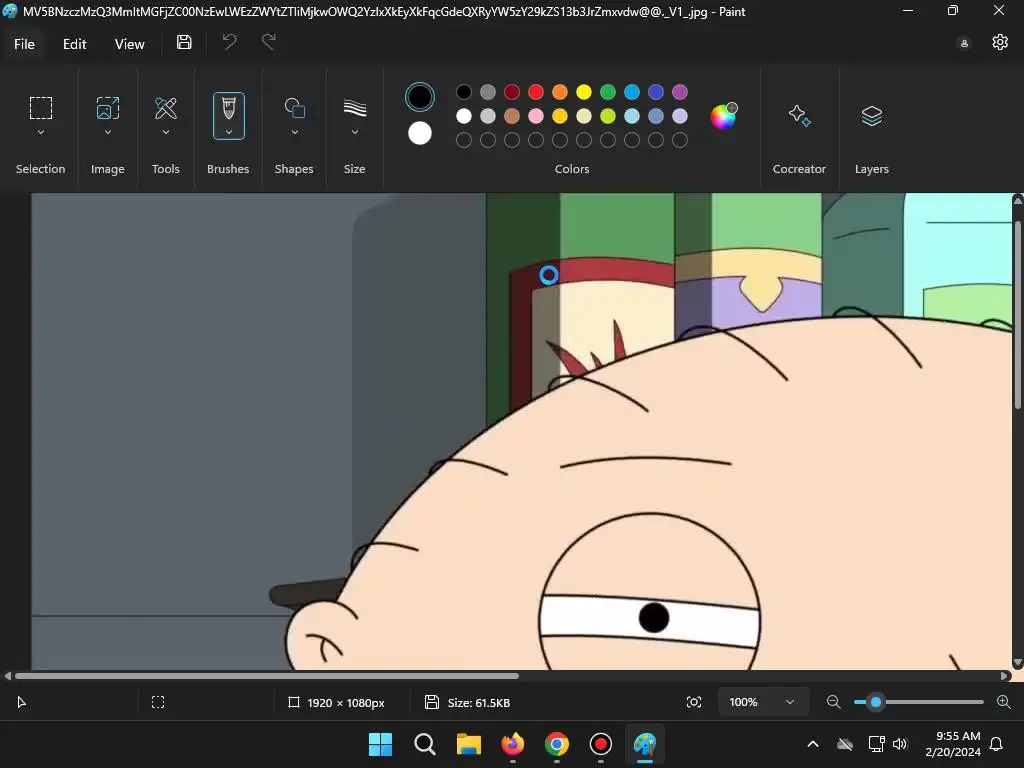1024x768 pixels.
Task: Open the notifications bell
Action: (x=996, y=744)
